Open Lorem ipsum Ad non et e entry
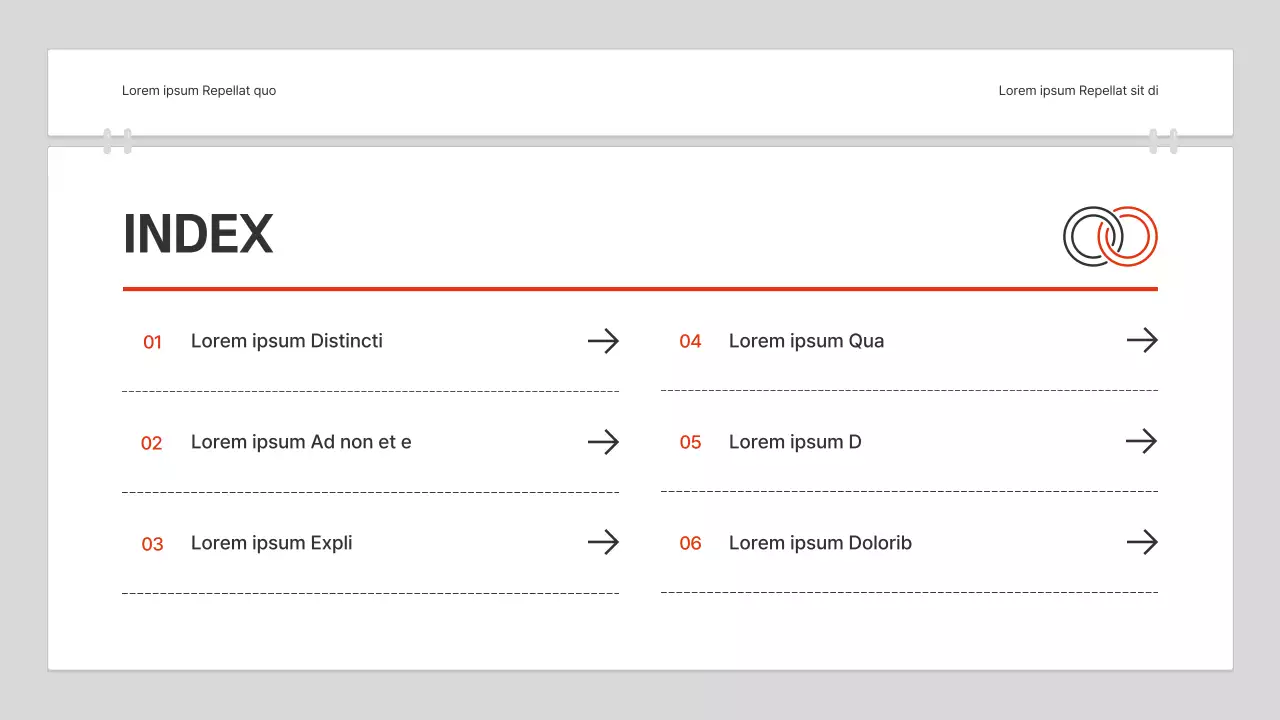The image size is (1280, 720). pyautogui.click(x=301, y=442)
